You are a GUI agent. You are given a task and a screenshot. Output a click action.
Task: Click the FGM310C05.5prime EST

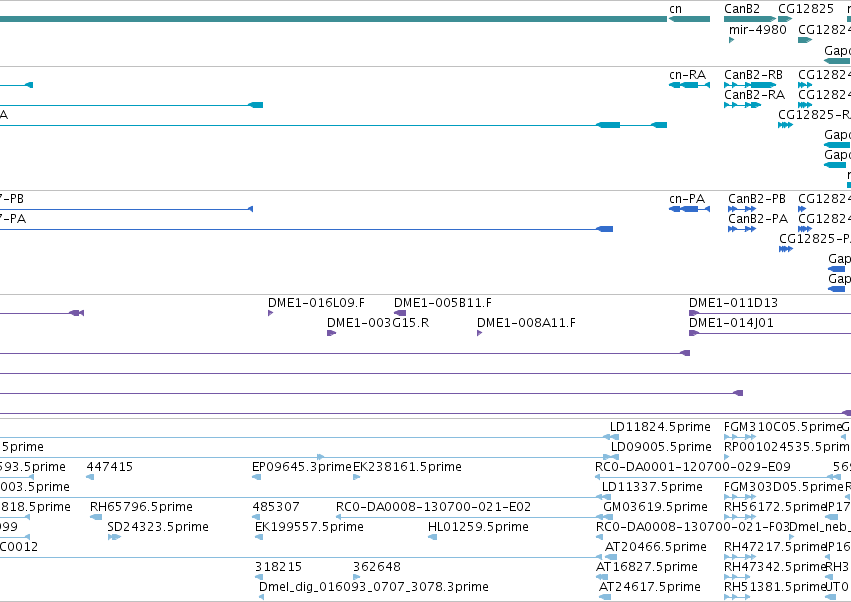740,438
